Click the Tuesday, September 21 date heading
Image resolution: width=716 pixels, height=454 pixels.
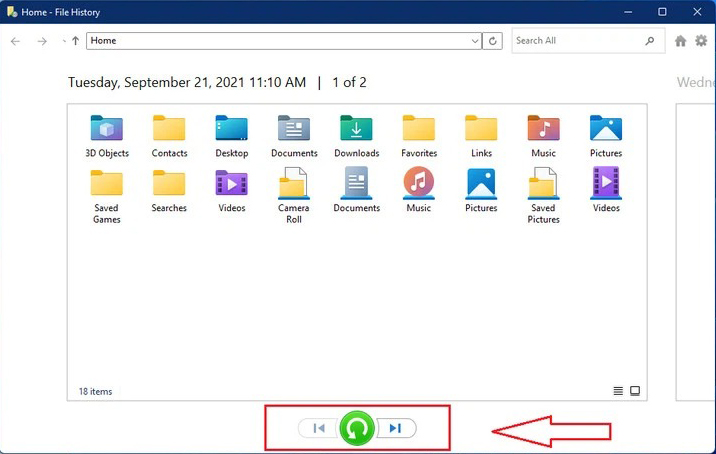tap(187, 83)
